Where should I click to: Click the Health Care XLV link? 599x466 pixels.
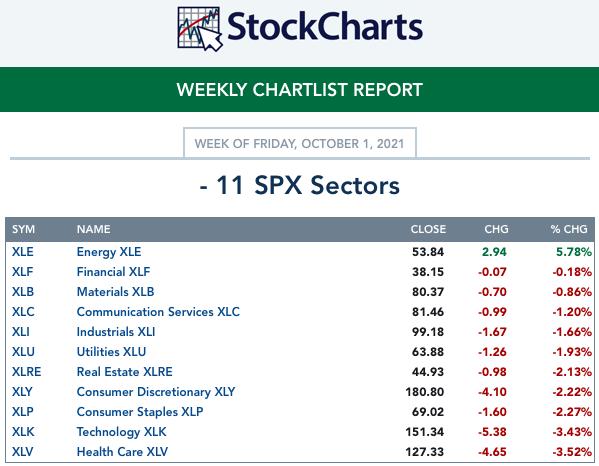click(122, 452)
